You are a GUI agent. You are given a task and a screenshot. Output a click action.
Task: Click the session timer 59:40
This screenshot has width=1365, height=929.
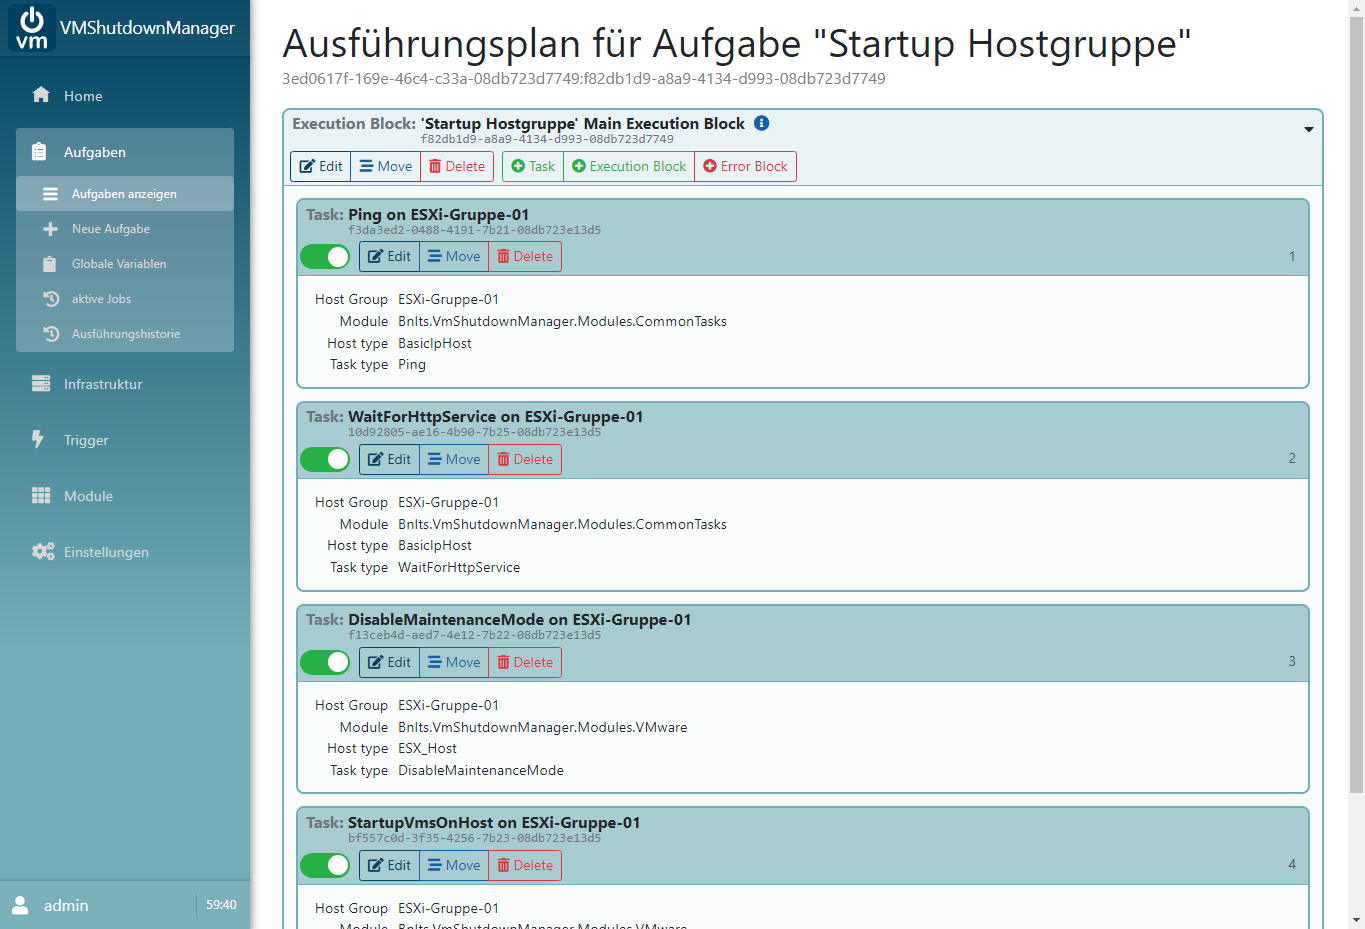[x=221, y=905]
